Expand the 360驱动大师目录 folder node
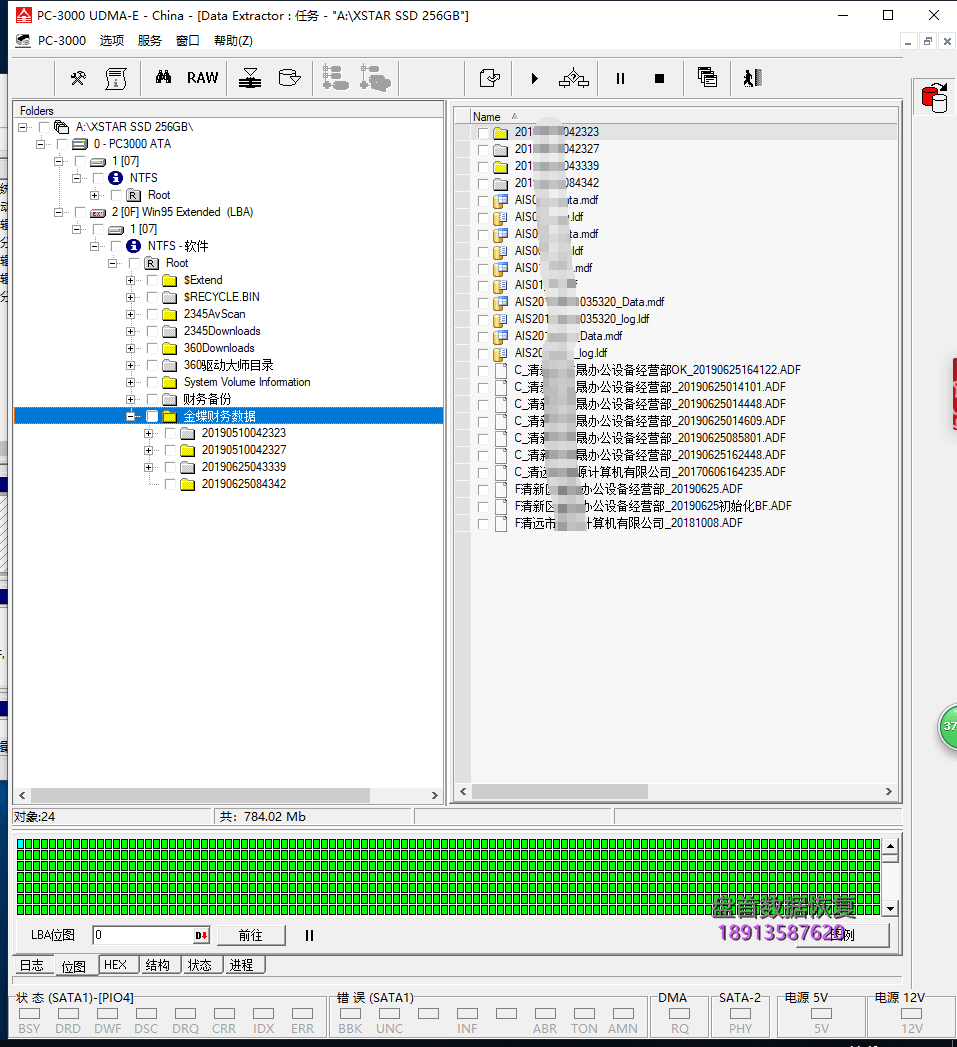Screen dimensions: 957x1047 click(x=130, y=365)
